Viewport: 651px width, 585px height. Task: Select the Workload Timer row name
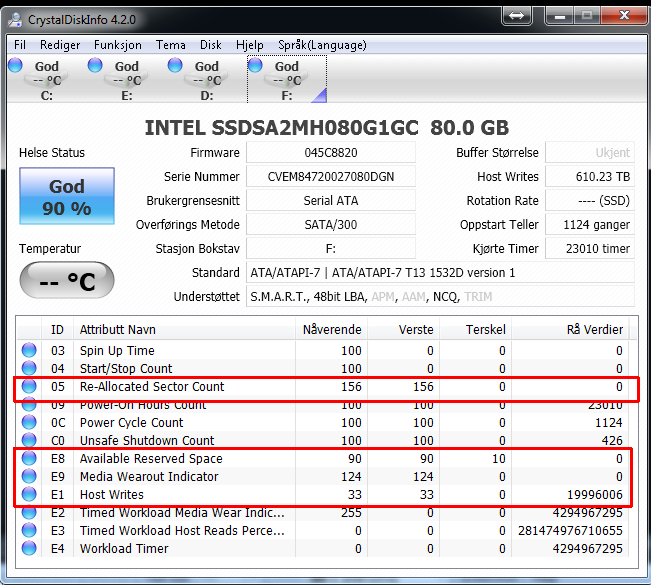click(124, 548)
